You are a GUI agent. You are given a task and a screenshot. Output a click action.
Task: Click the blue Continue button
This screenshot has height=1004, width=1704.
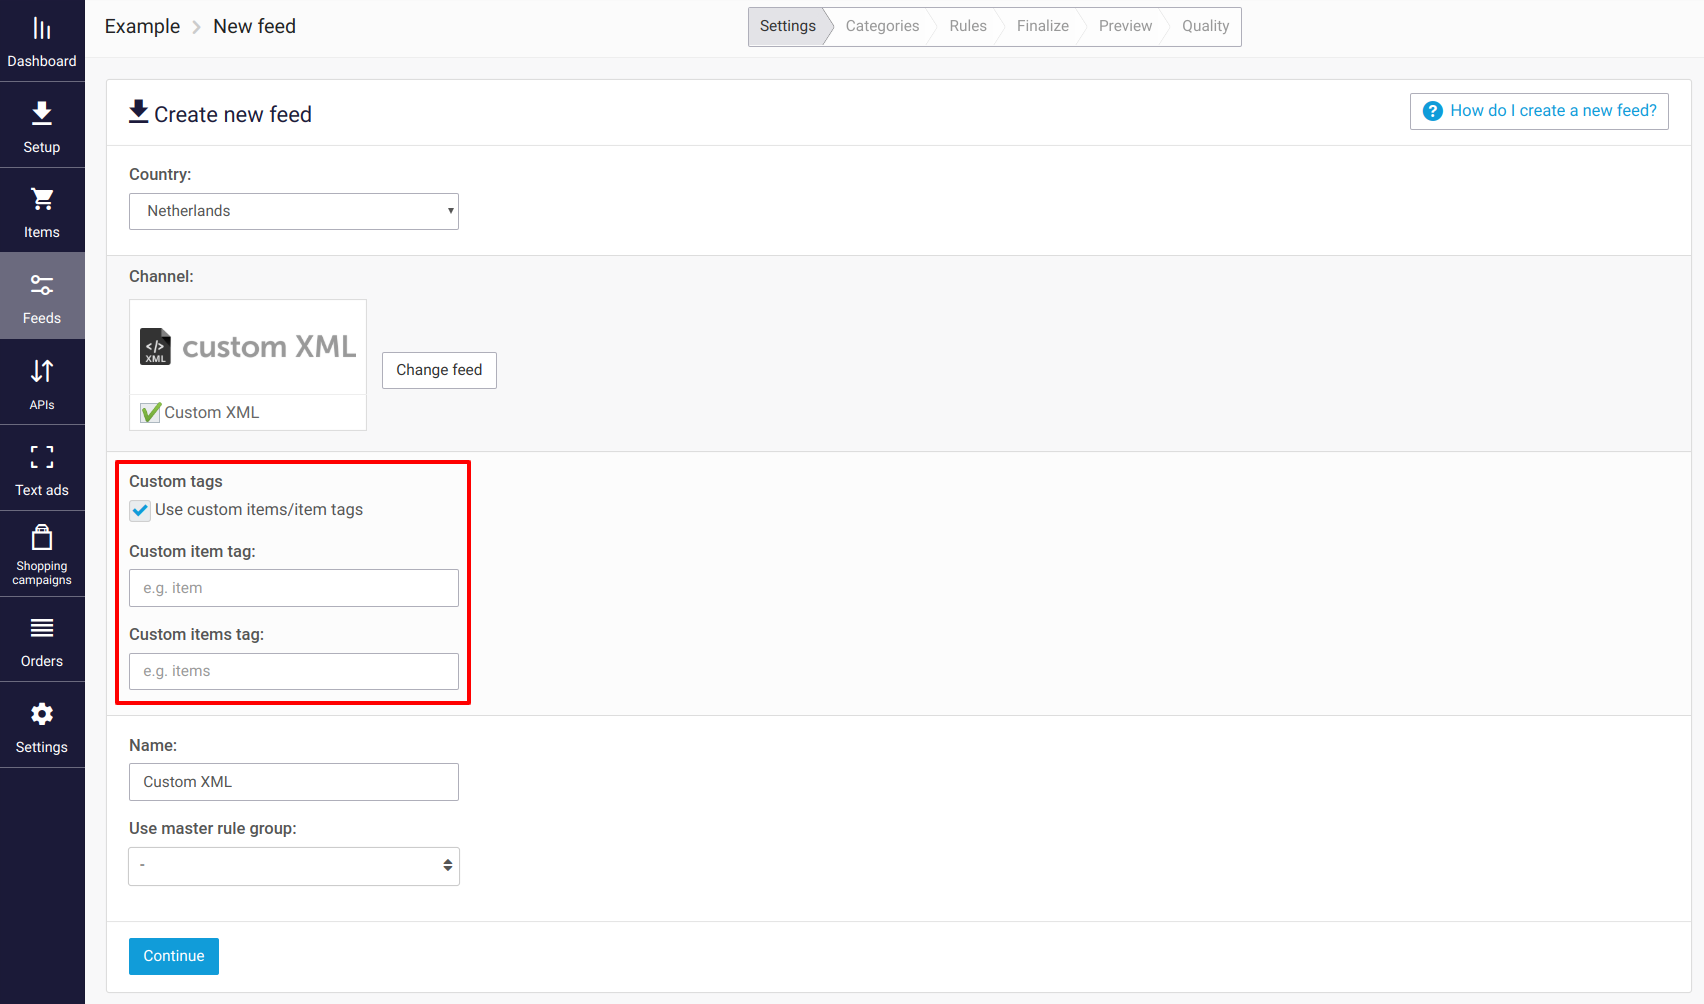174,956
